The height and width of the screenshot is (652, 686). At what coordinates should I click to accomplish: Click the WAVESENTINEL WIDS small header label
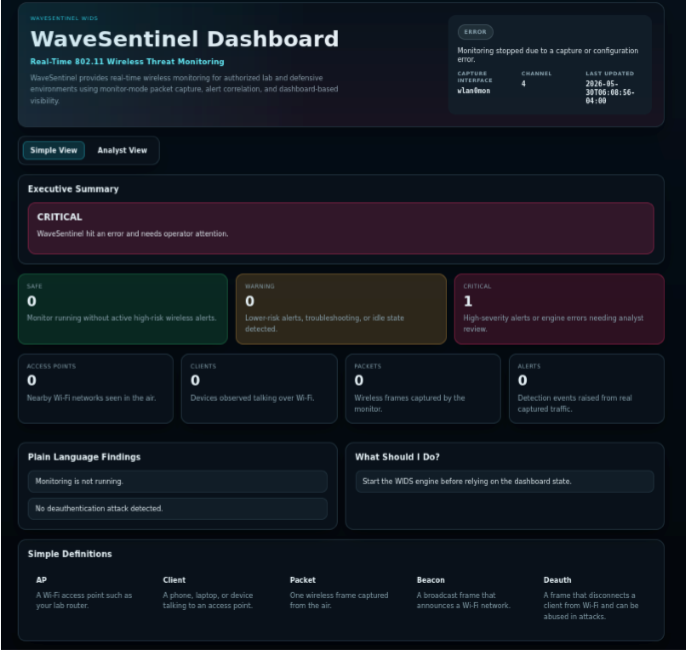pyautogui.click(x=64, y=18)
